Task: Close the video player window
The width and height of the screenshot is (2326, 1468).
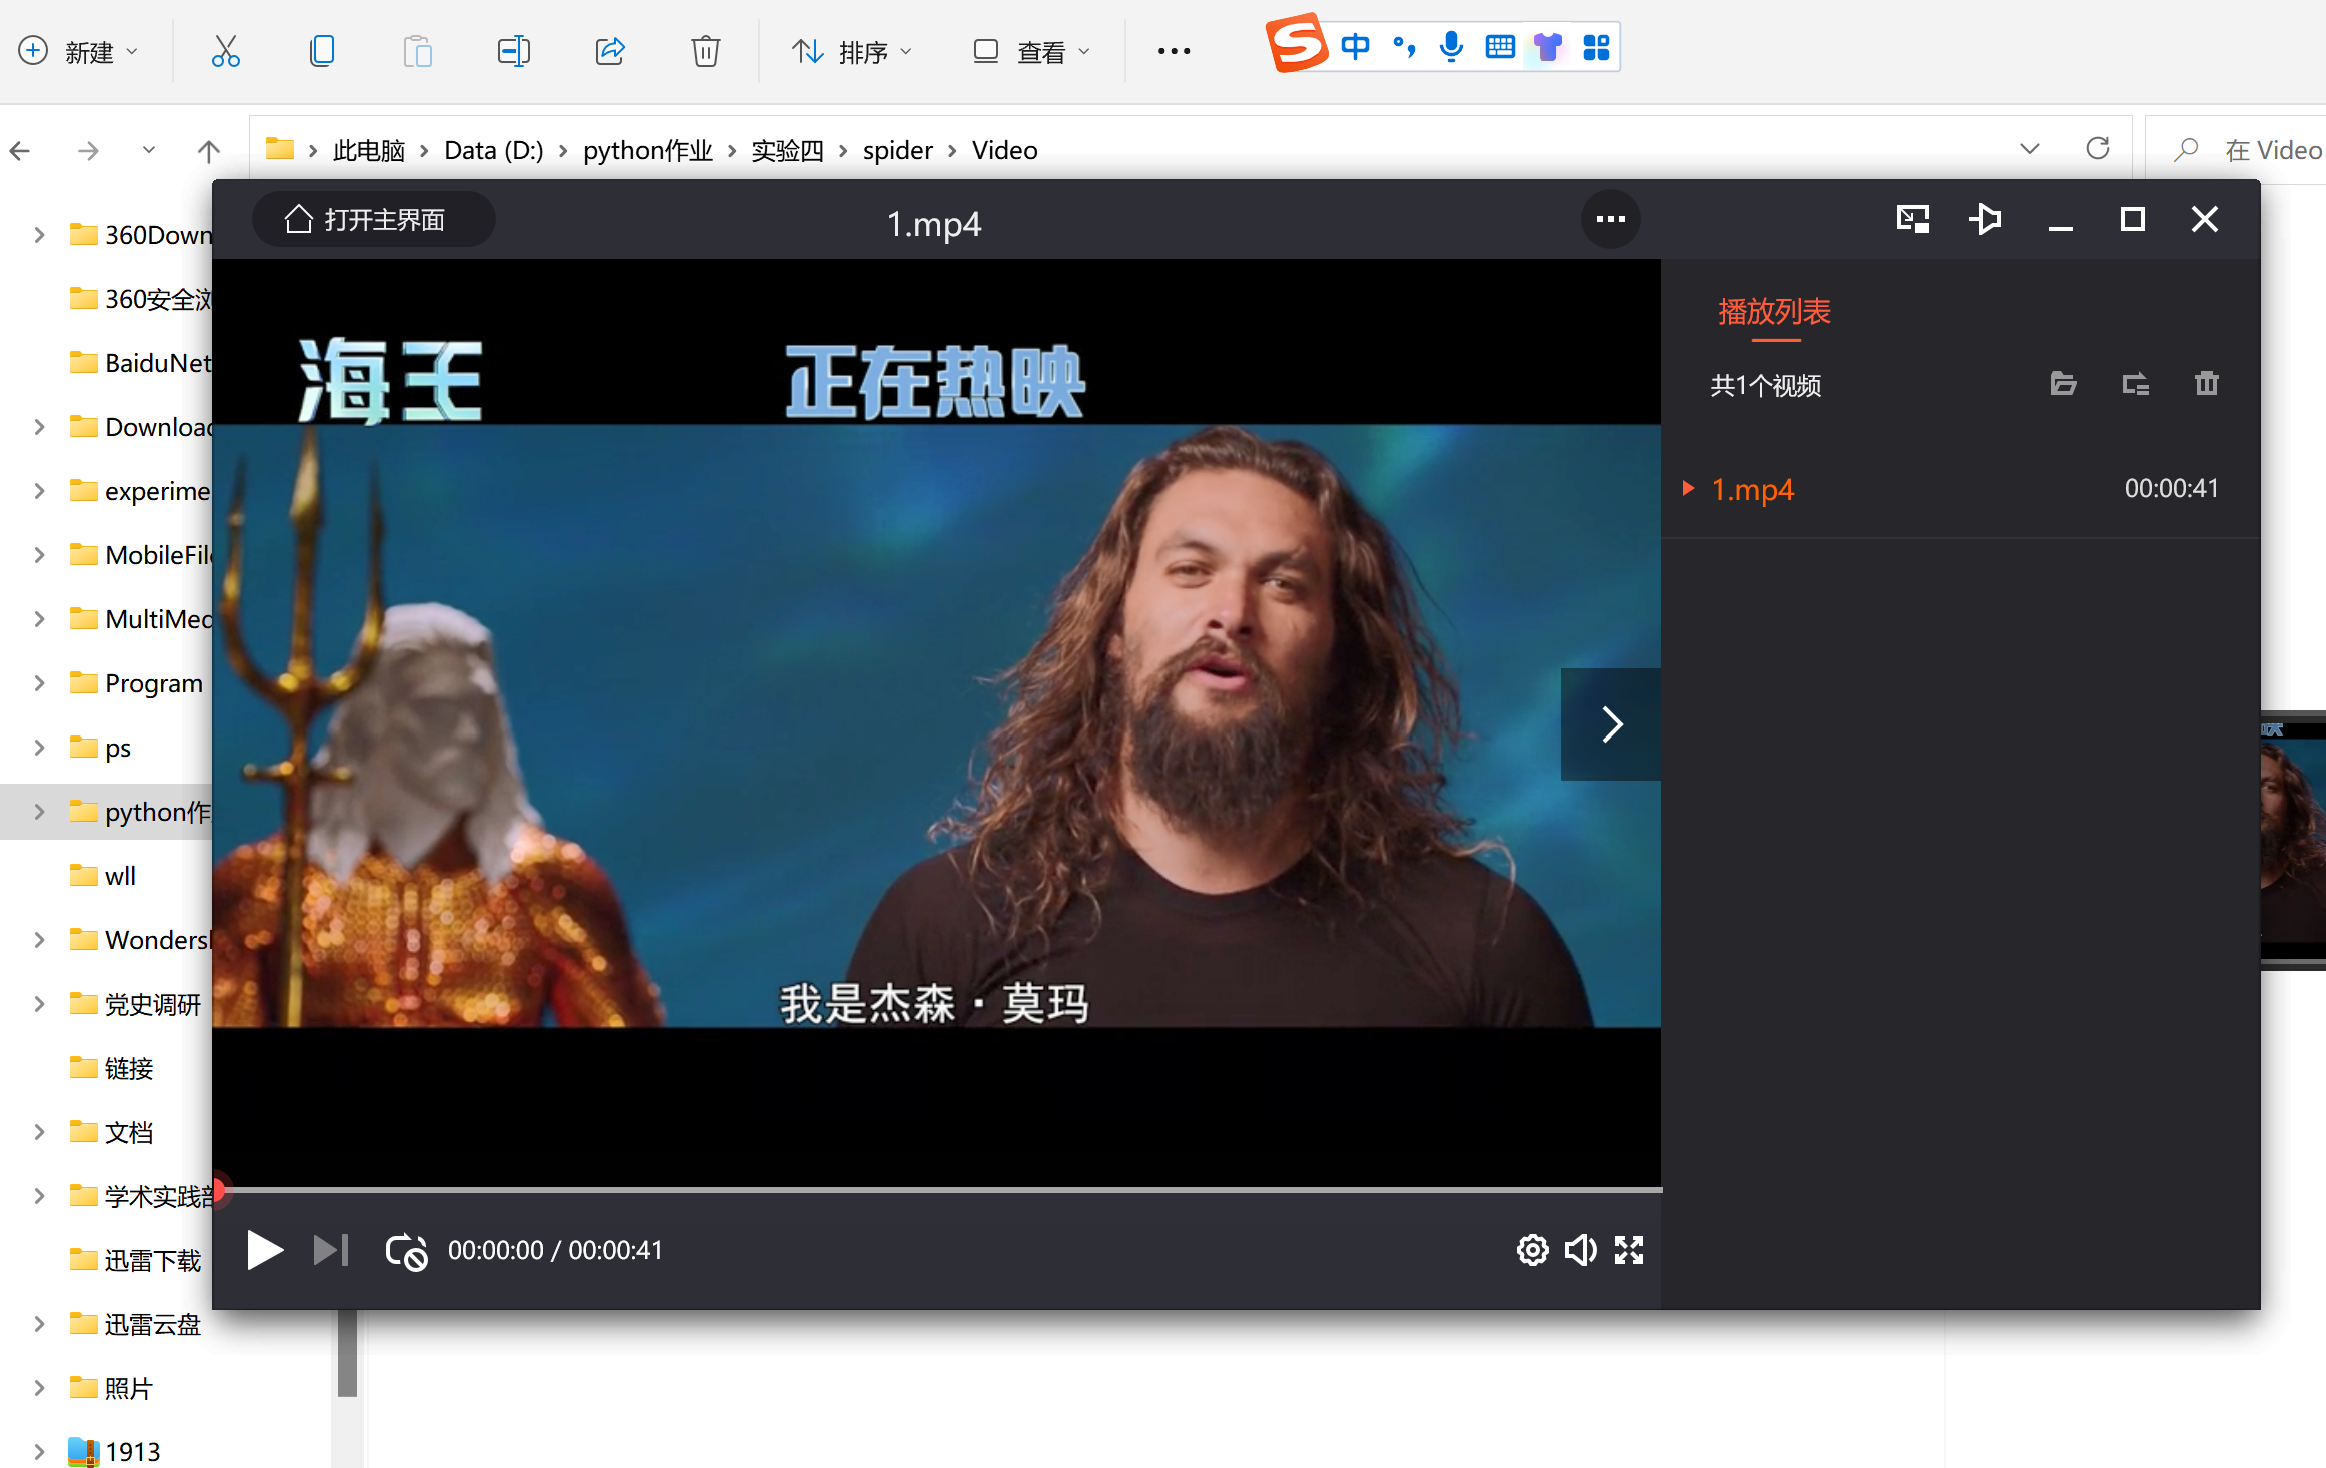Action: coord(2205,219)
